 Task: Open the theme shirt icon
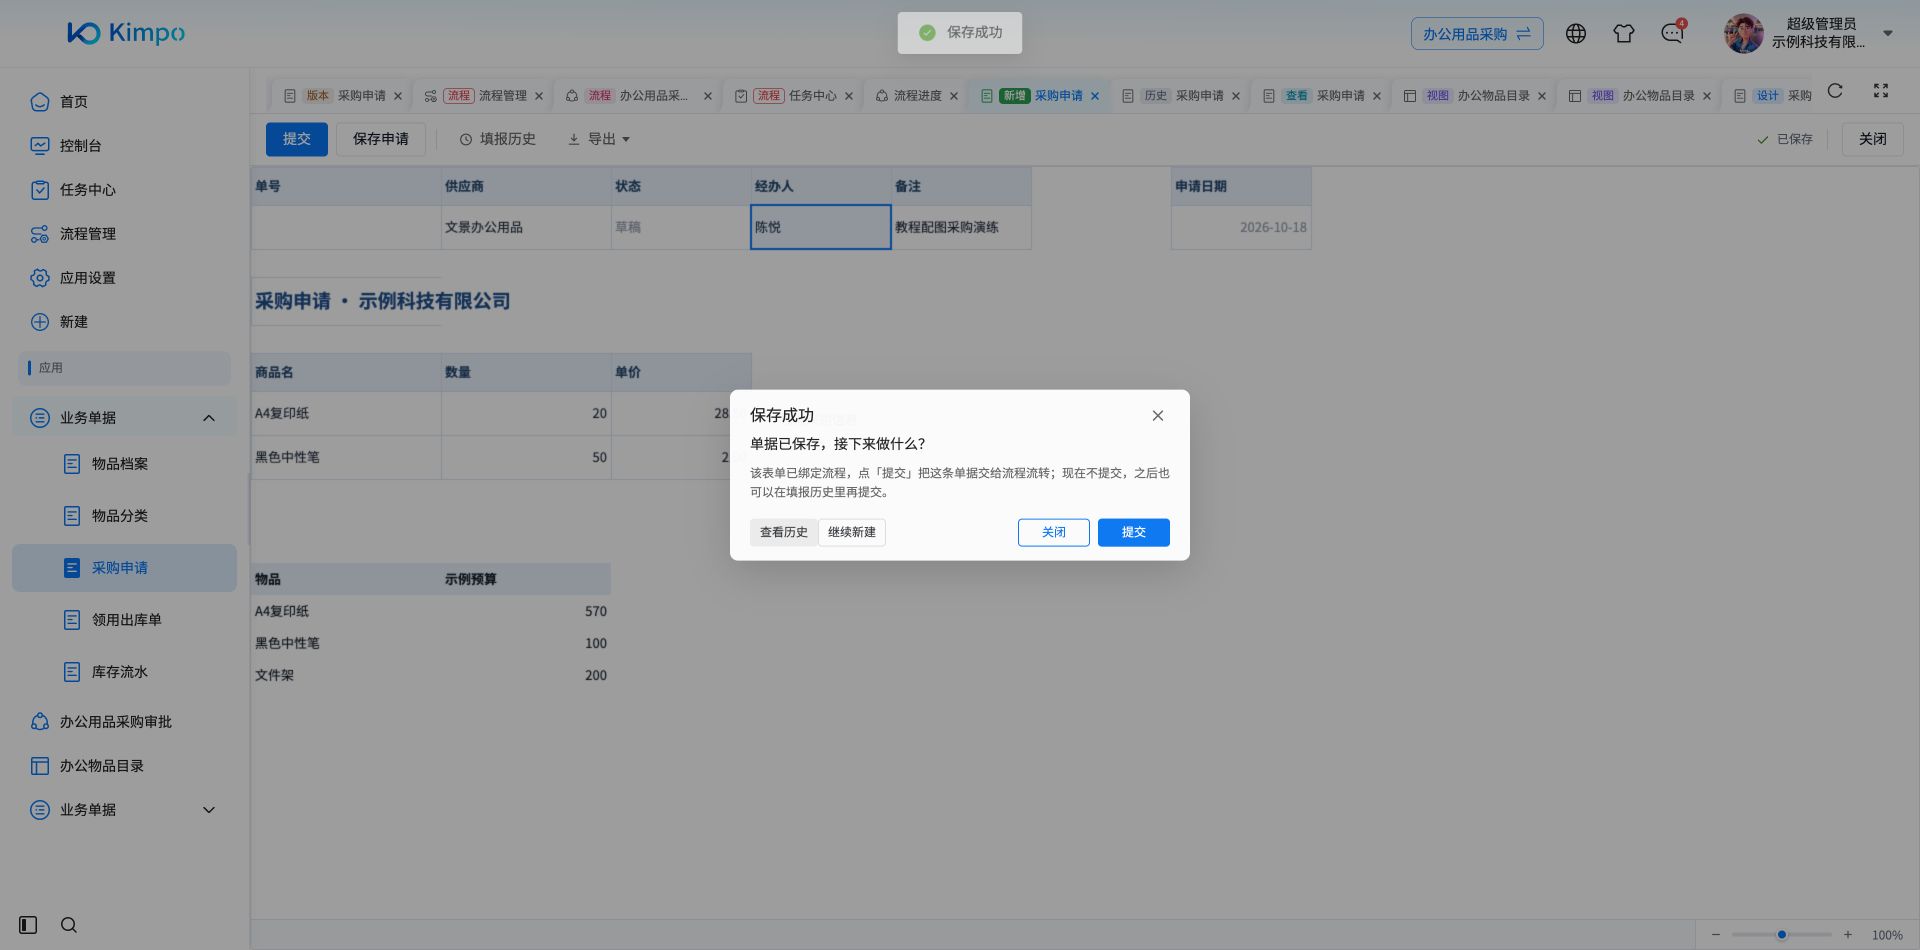tap(1624, 34)
